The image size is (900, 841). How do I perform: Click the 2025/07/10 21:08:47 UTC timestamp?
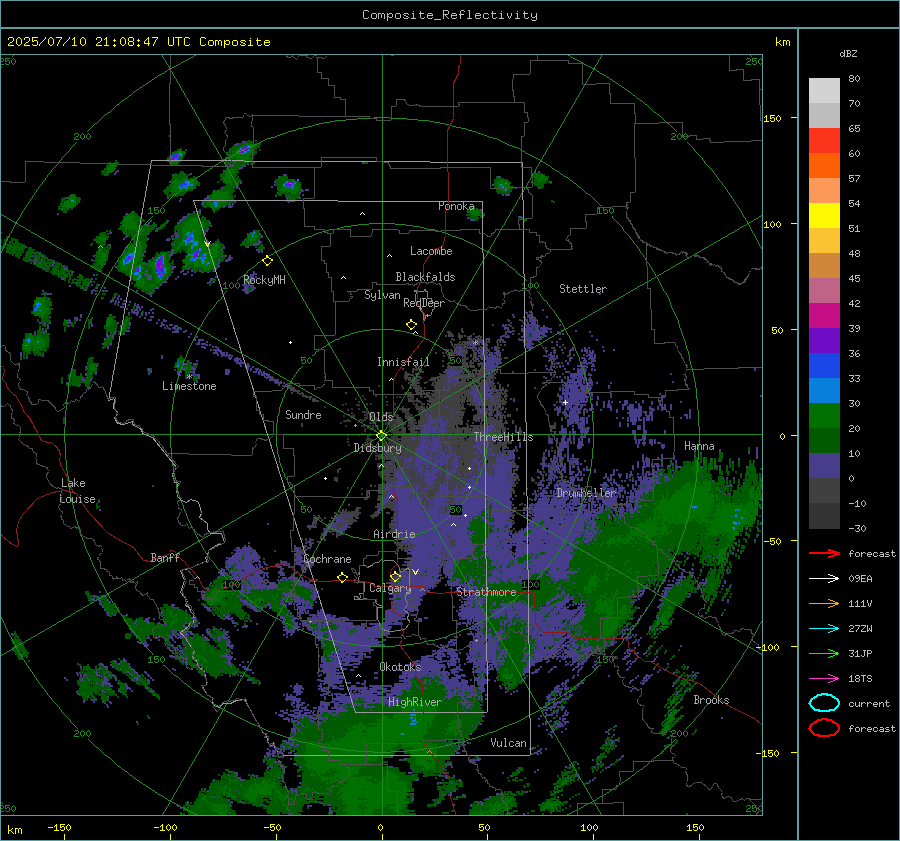(99, 42)
